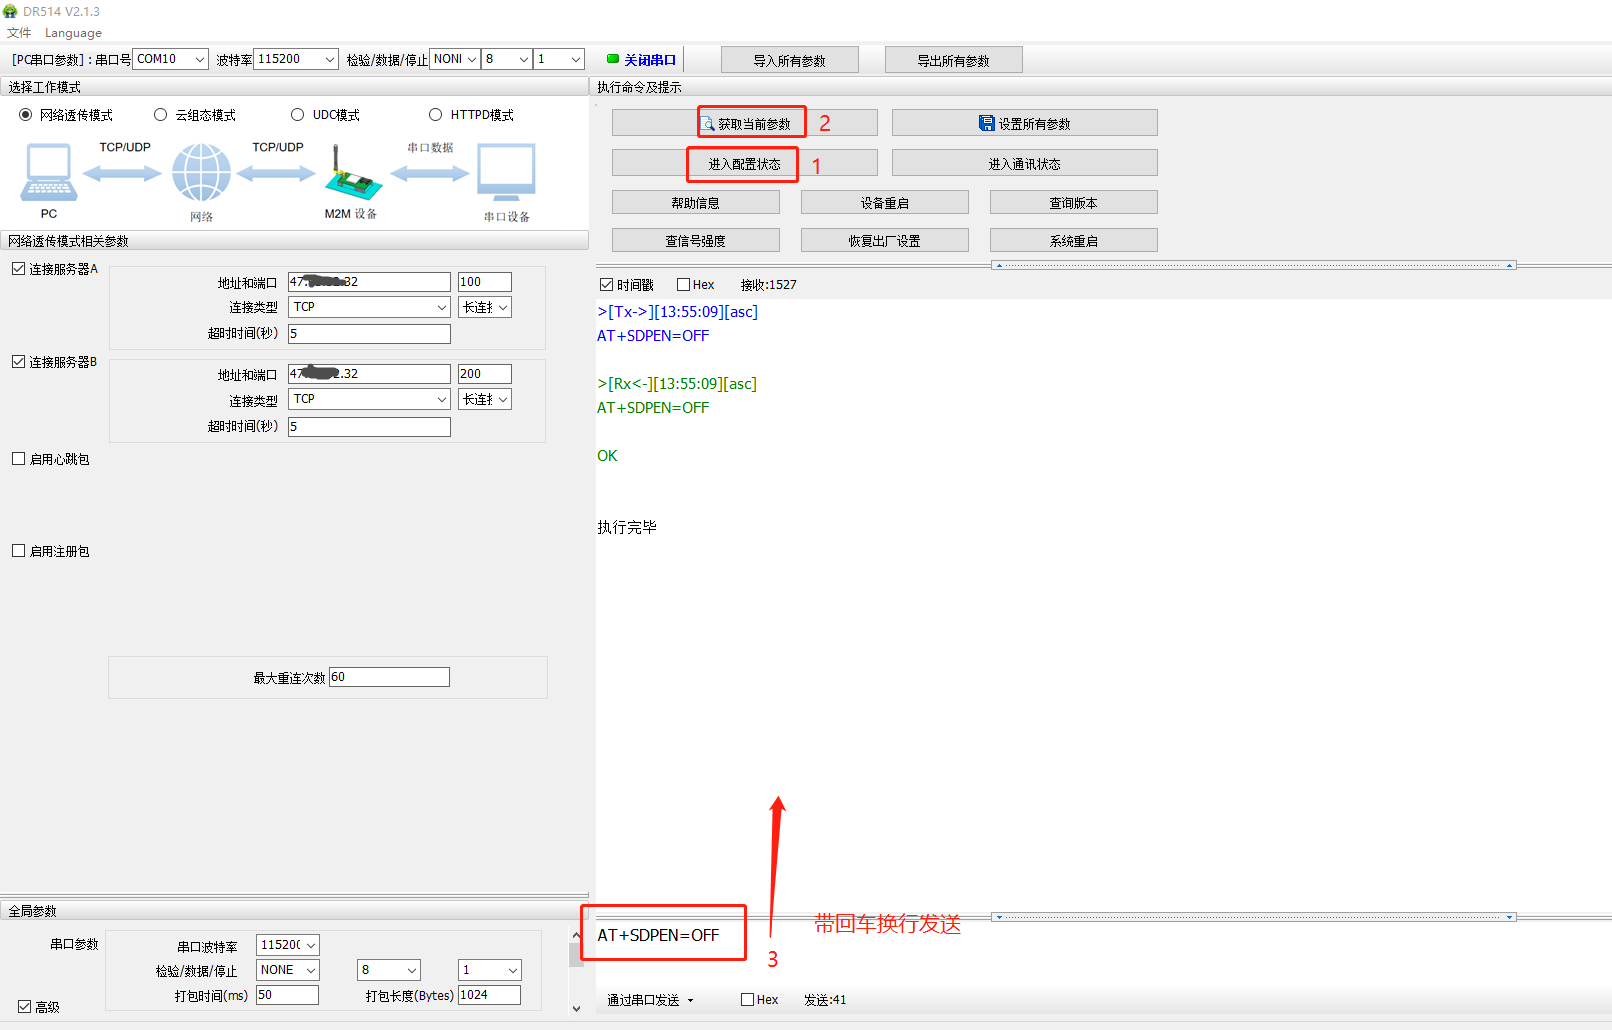Toggle the Hex checkbox in receive area

pyautogui.click(x=684, y=285)
